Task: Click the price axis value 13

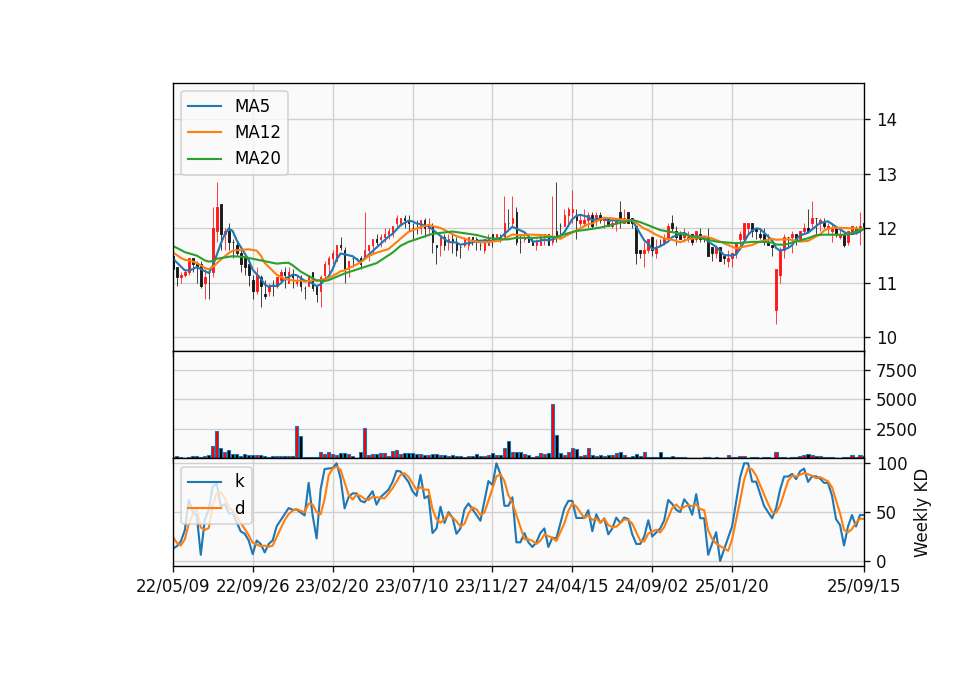Action: [x=887, y=175]
